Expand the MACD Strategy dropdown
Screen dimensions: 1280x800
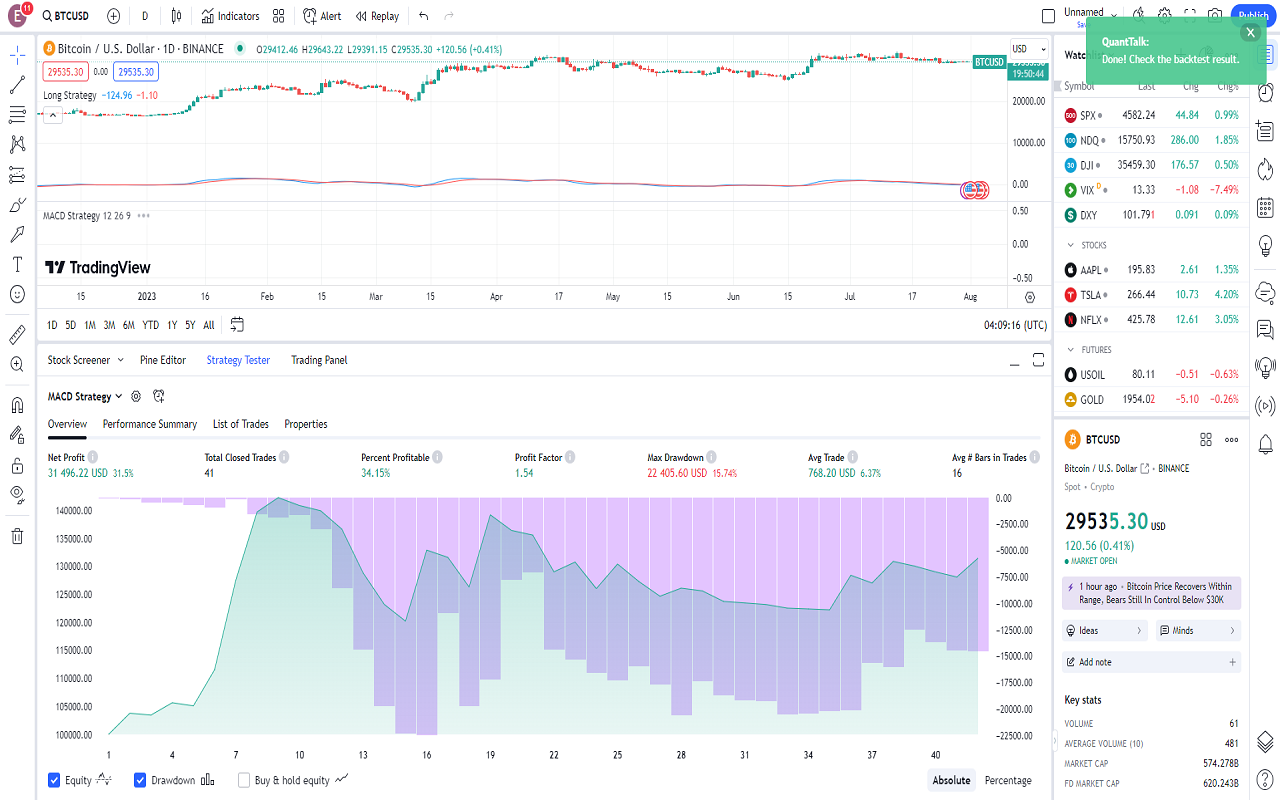(x=119, y=397)
